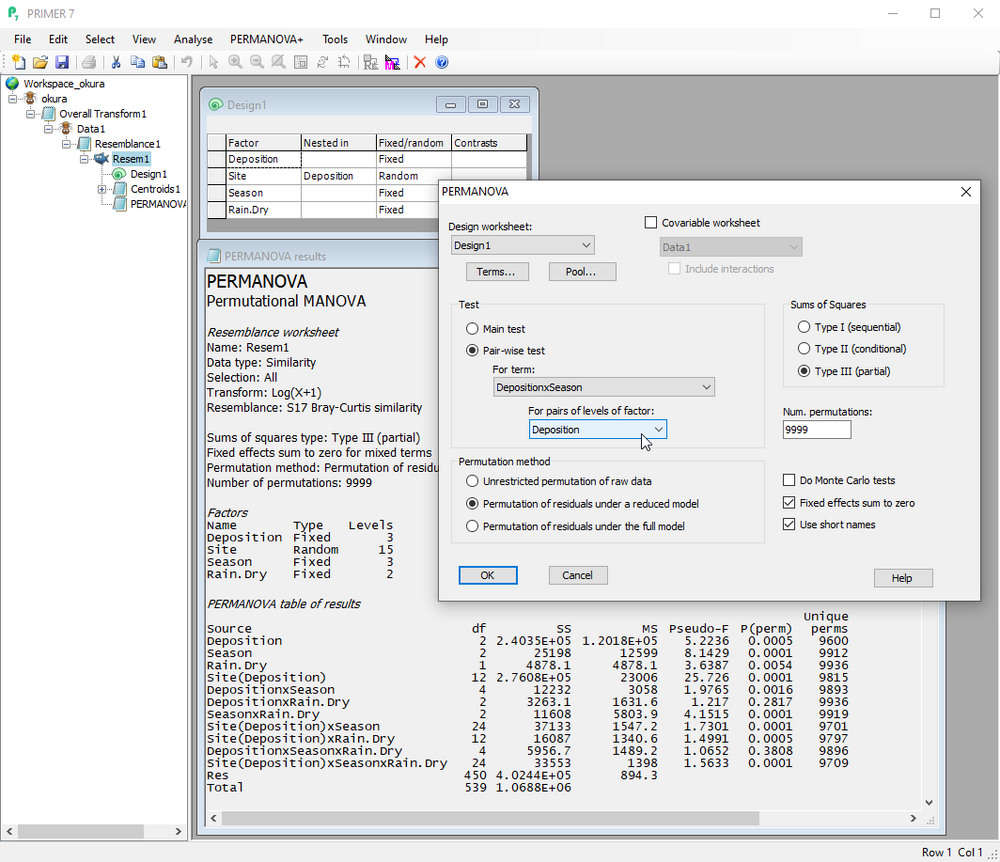The image size is (1000, 862).
Task: Expand the Centroids1 tree node
Action: click(x=102, y=189)
